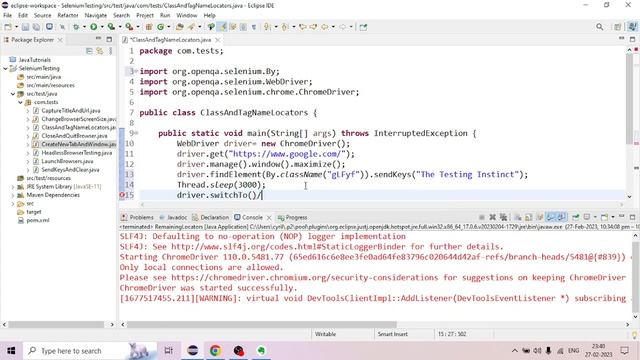Switch to the Java perspective icon
Viewport: 640px width, 360px height.
point(632,27)
